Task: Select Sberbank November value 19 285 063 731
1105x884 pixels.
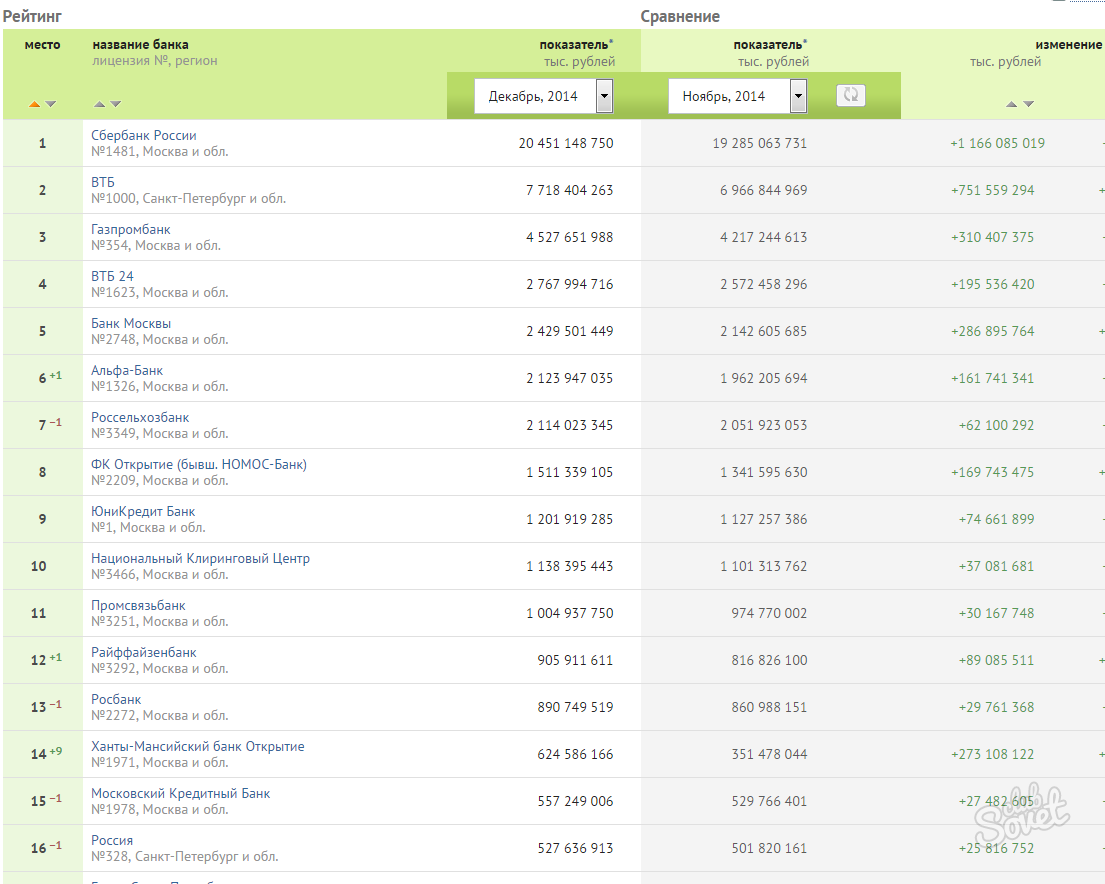Action: [760, 143]
